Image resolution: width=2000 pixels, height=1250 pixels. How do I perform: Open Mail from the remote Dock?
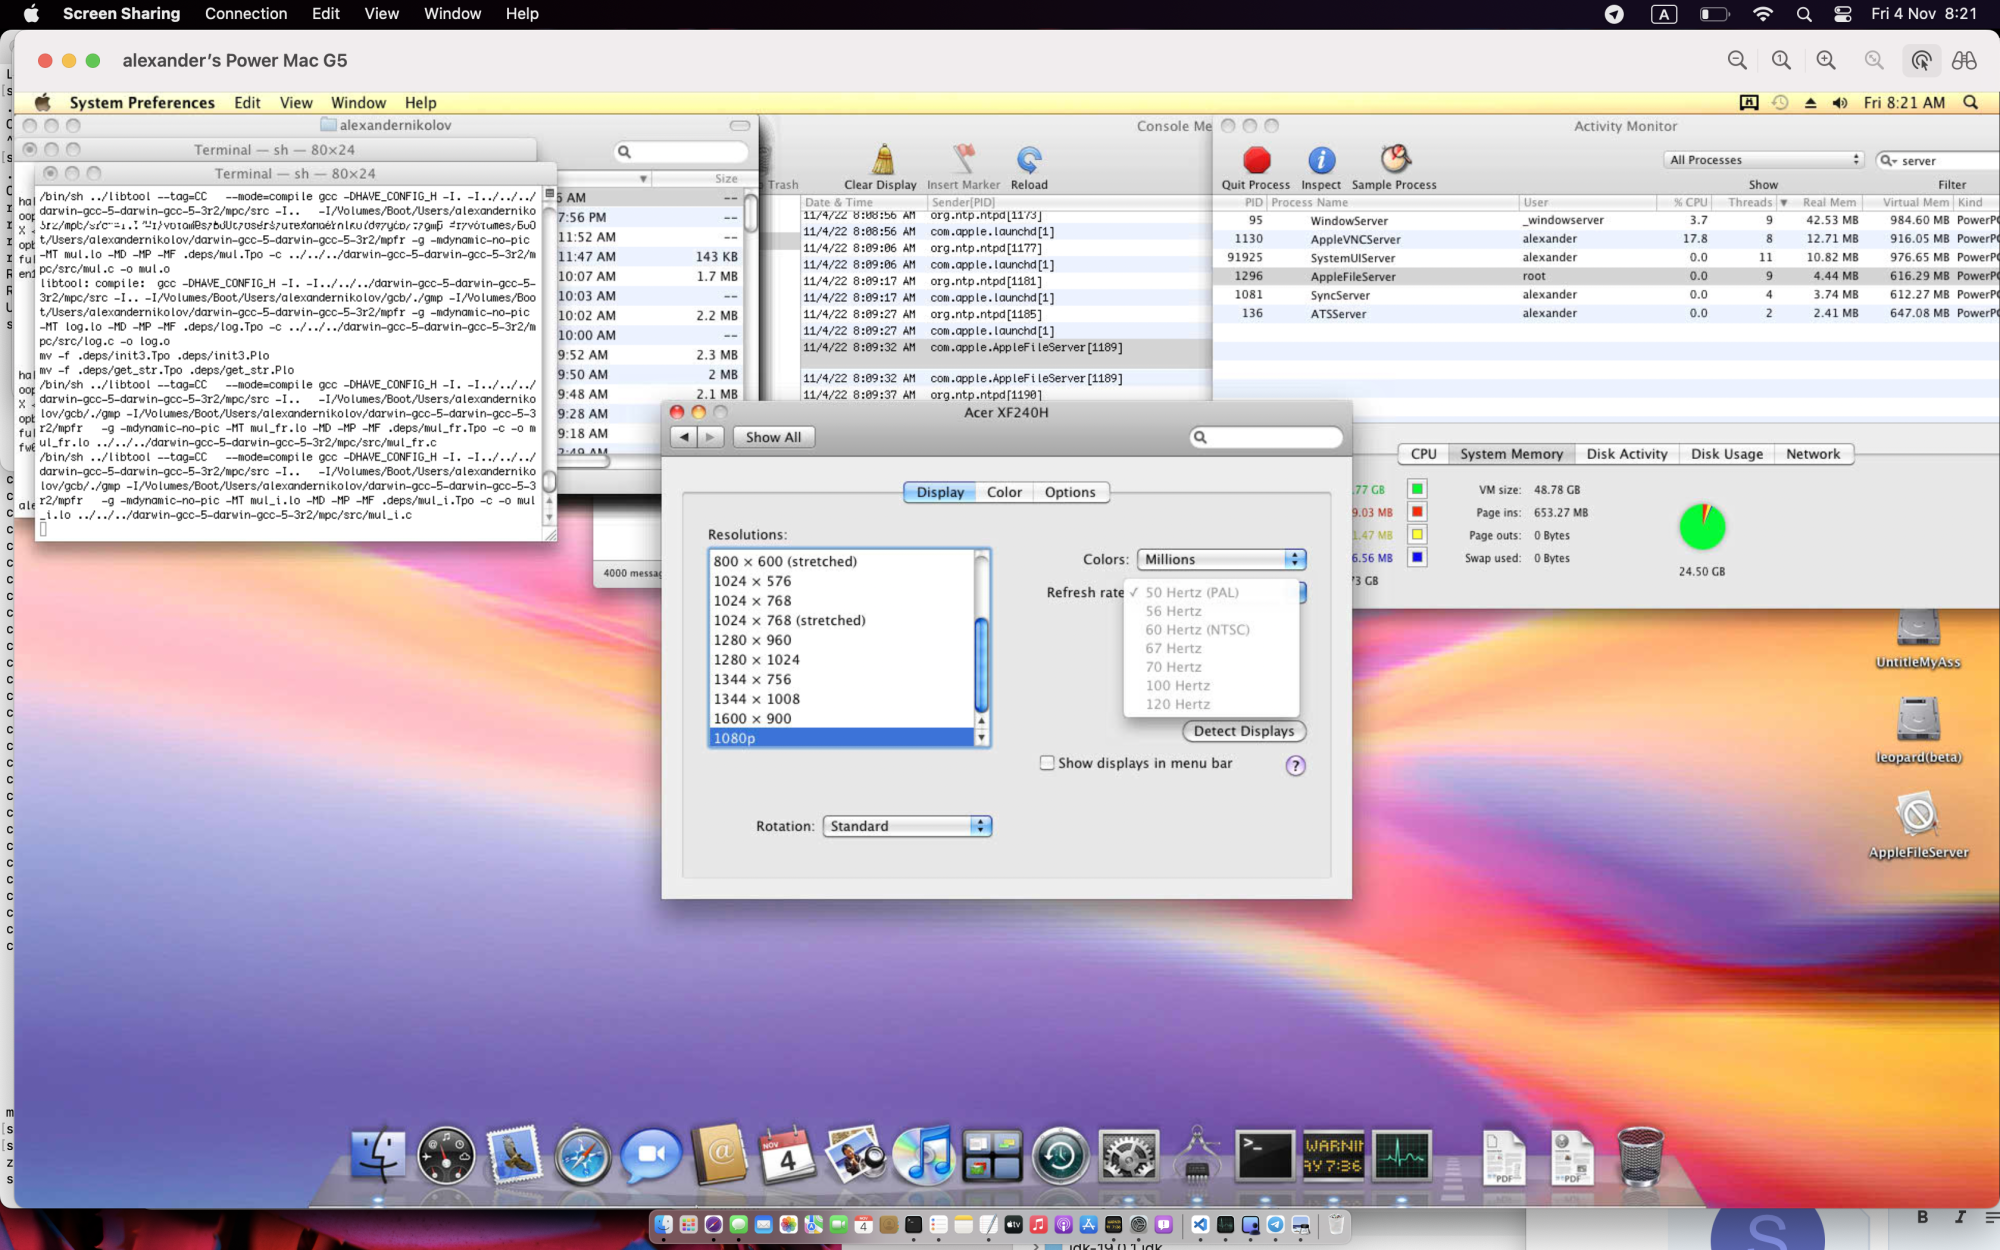click(x=514, y=1155)
